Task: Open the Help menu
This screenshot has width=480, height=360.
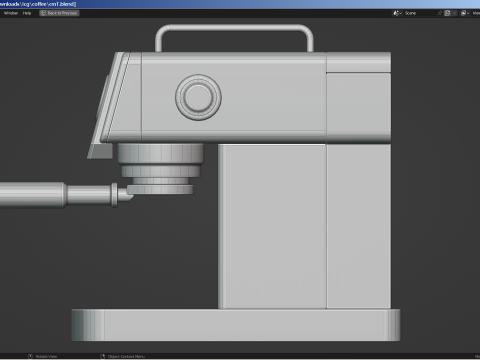Action: (x=27, y=13)
